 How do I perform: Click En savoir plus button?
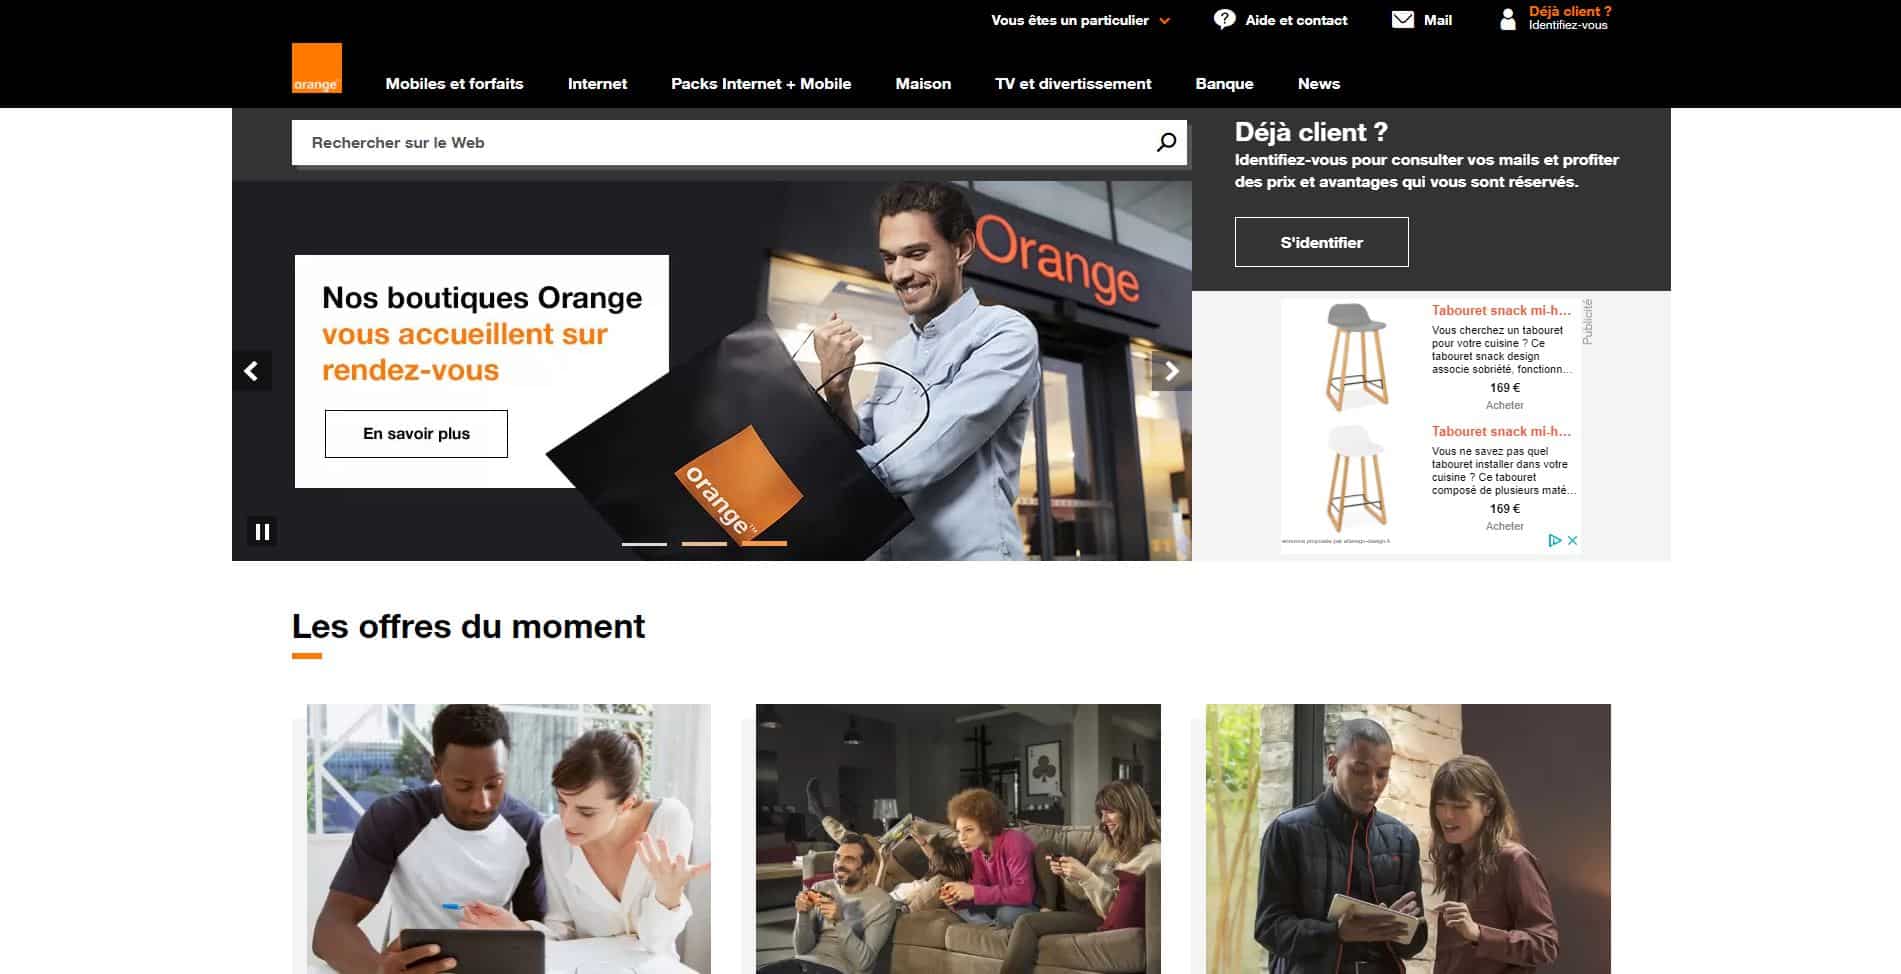pyautogui.click(x=416, y=434)
